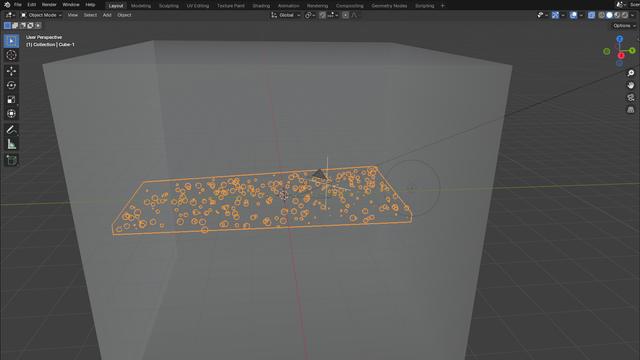Switch to Rendered viewport shading
Image resolution: width=640 pixels, height=360 pixels.
pyautogui.click(x=625, y=15)
